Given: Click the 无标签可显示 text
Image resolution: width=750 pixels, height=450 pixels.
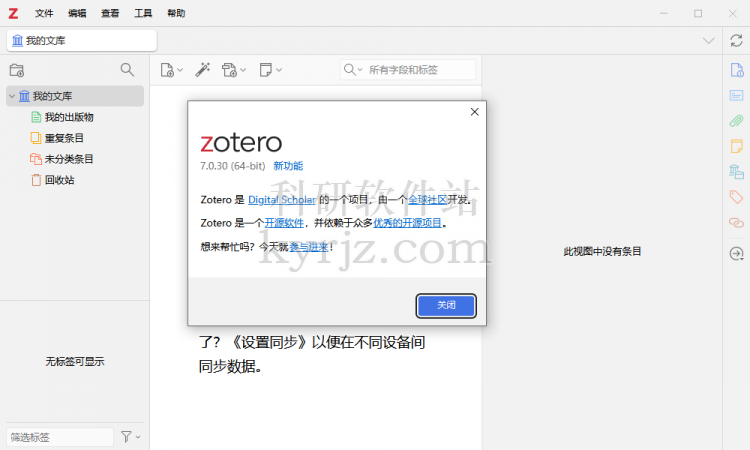Looking at the screenshot, I should 75,362.
